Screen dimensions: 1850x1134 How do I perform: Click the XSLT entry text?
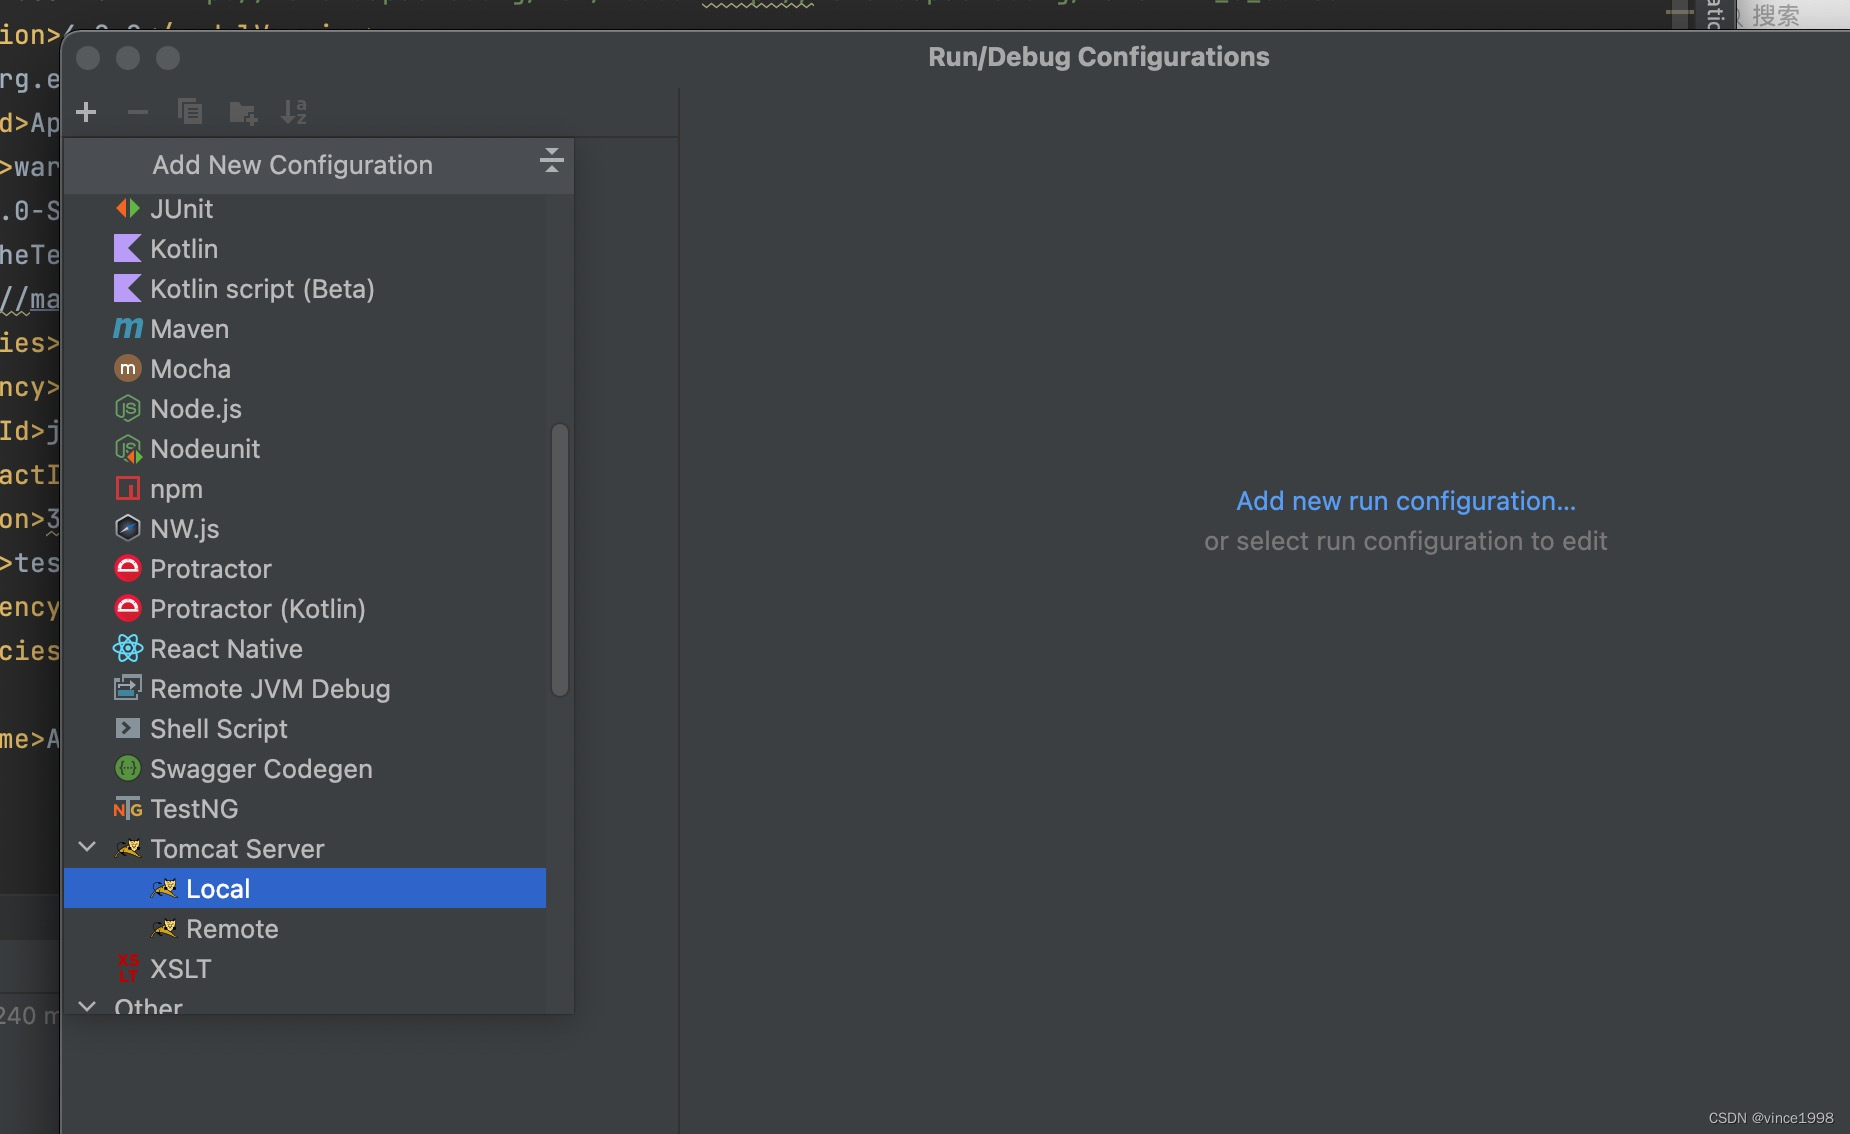[180, 968]
